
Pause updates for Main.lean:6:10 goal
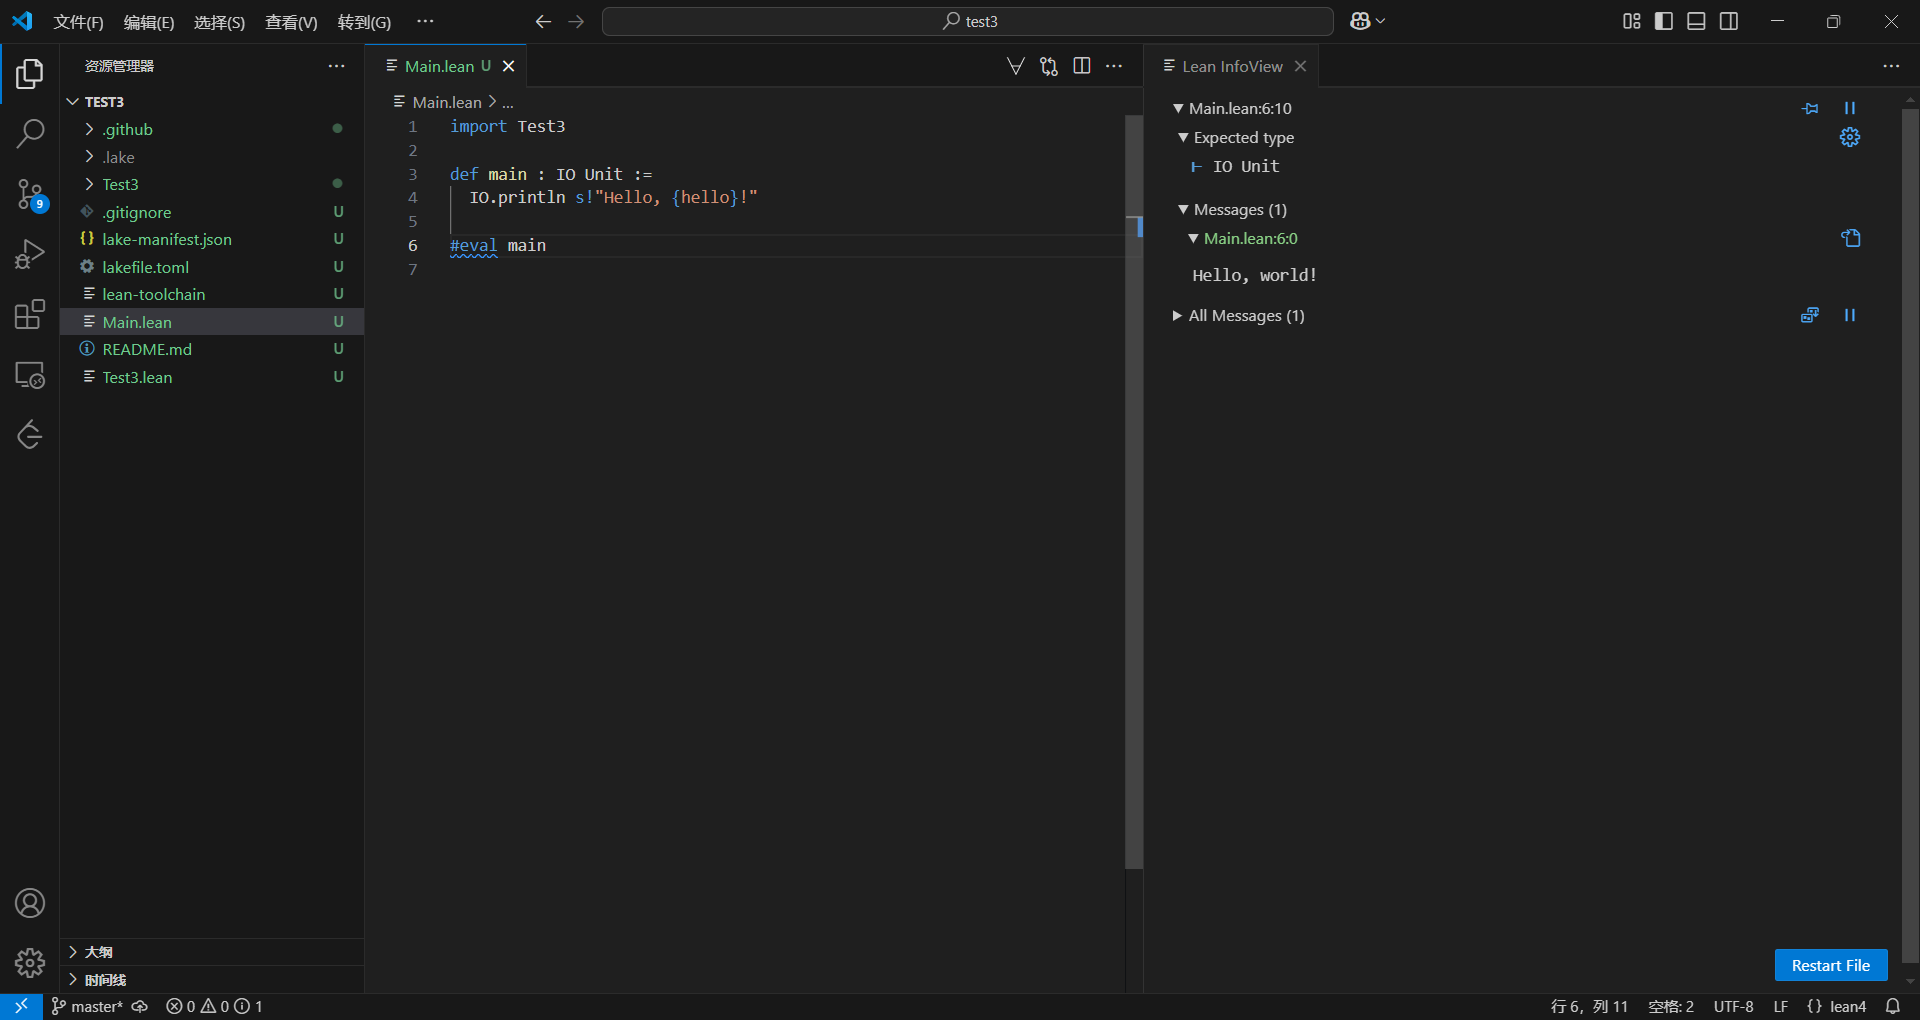[x=1850, y=108]
